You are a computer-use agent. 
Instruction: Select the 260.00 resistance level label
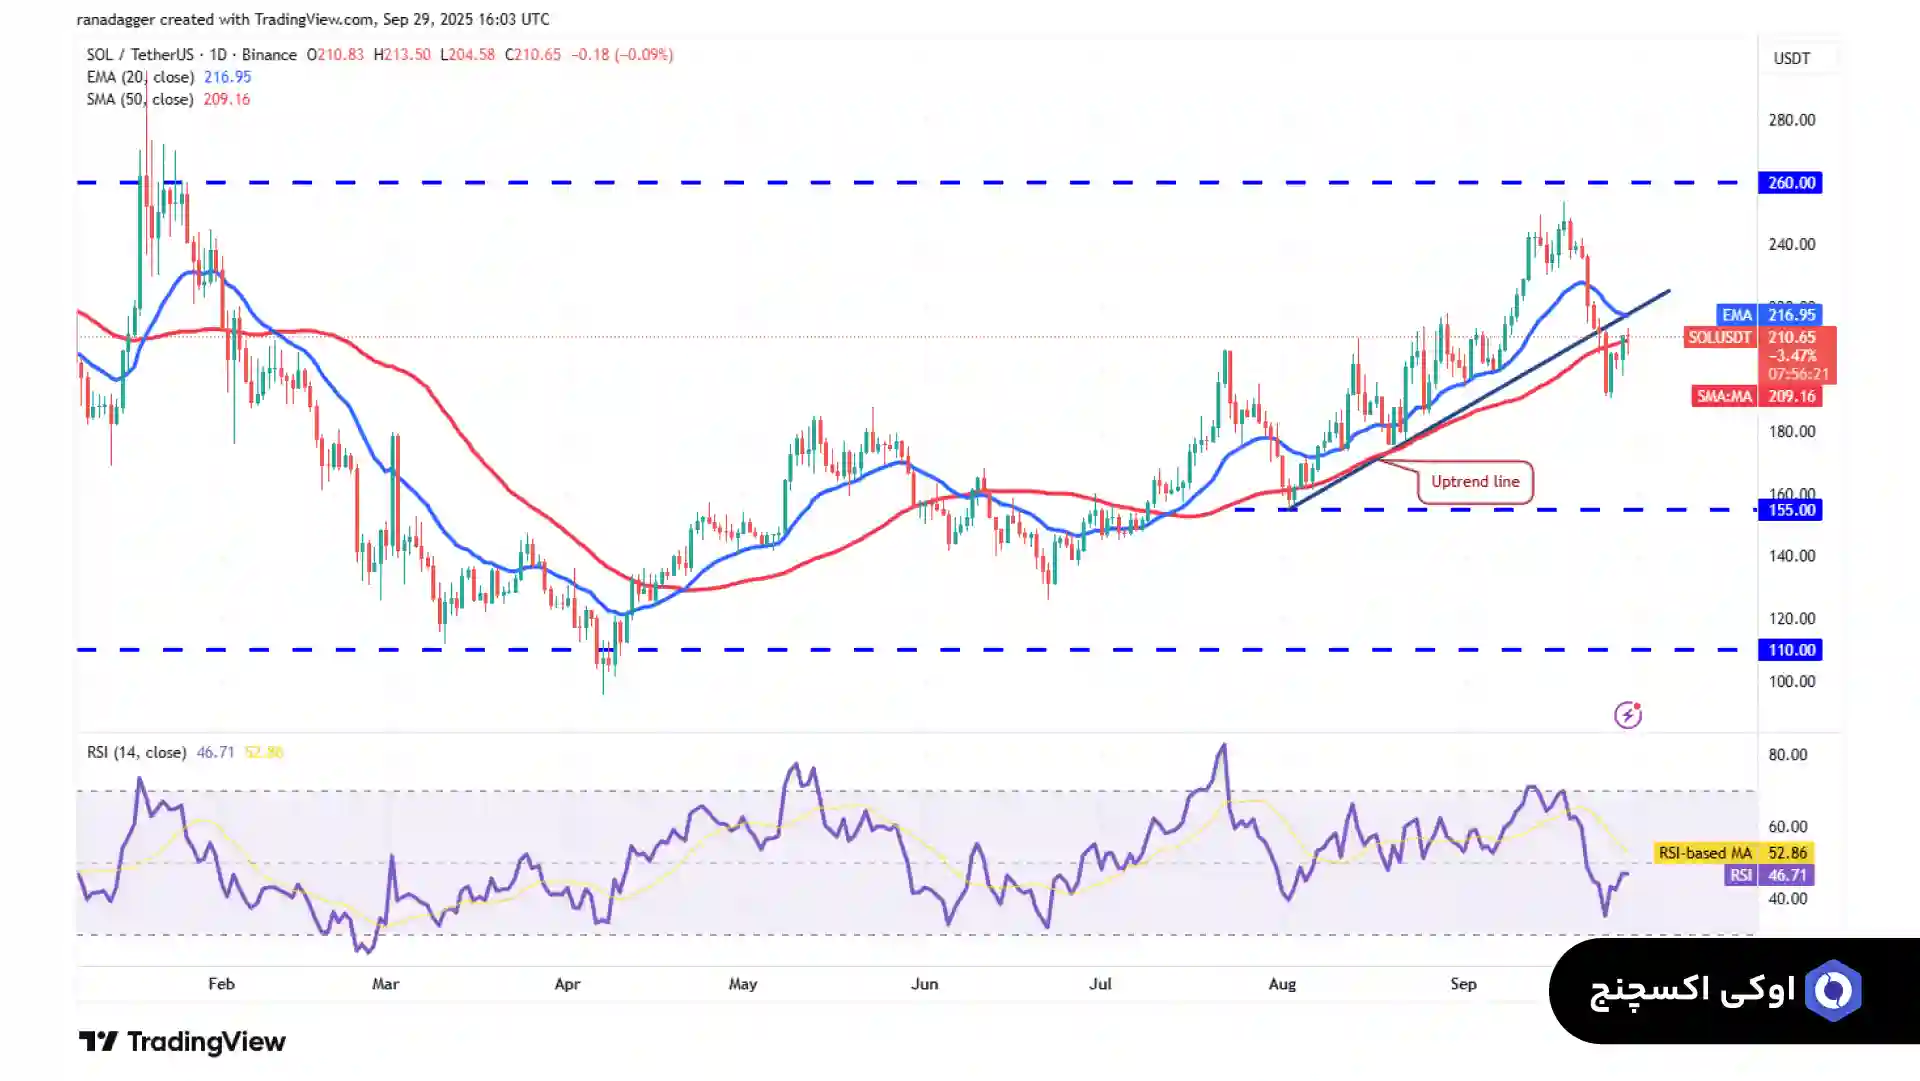(x=1790, y=183)
